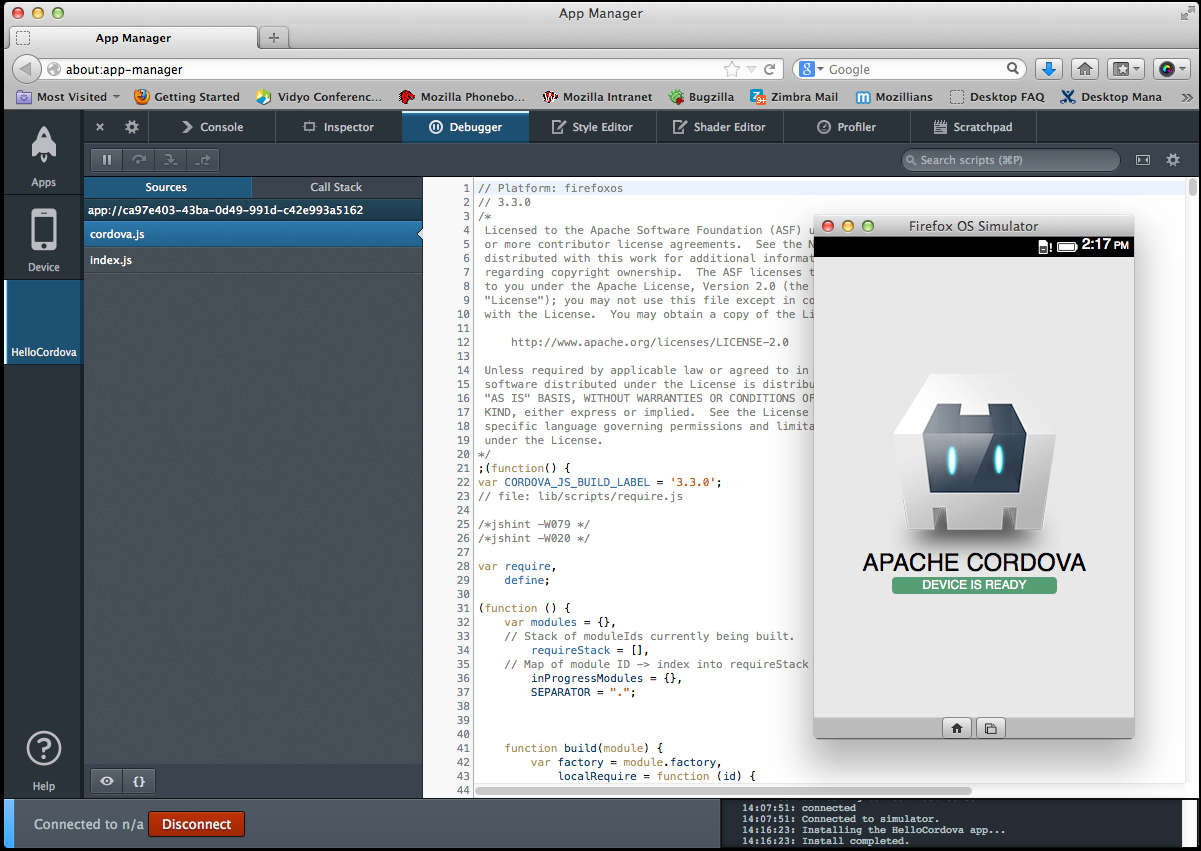The height and width of the screenshot is (851, 1201).
Task: Open Getting Started bookmark
Action: point(187,97)
